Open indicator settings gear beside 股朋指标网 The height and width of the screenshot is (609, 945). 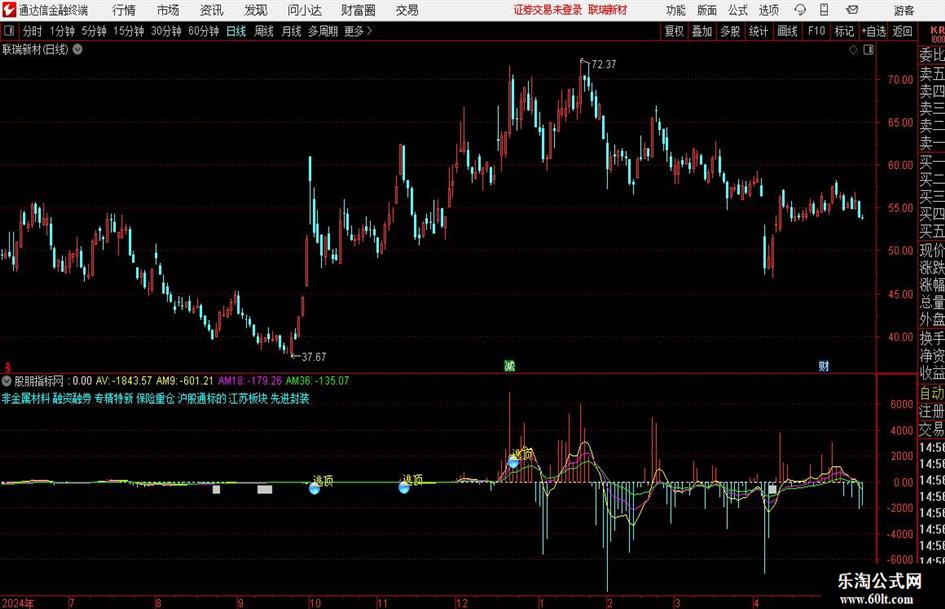[7, 381]
